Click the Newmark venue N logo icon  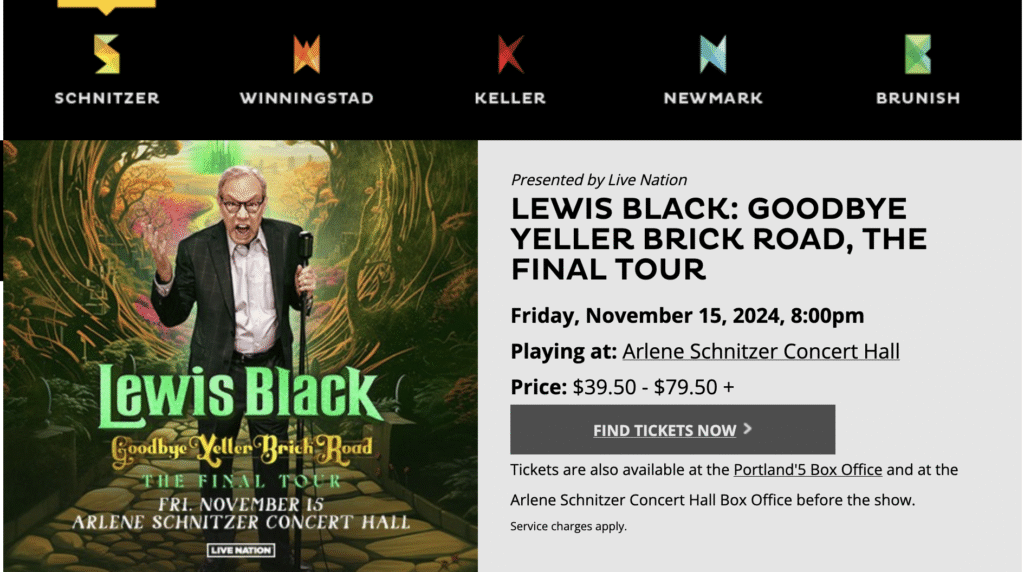[713, 54]
